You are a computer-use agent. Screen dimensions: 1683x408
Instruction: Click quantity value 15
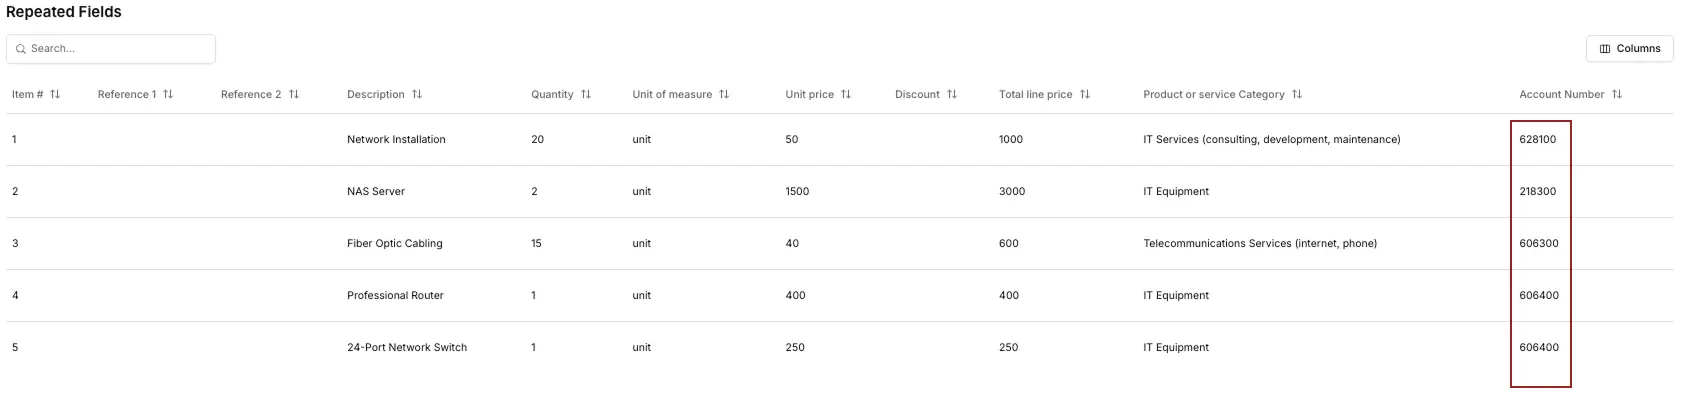(536, 243)
